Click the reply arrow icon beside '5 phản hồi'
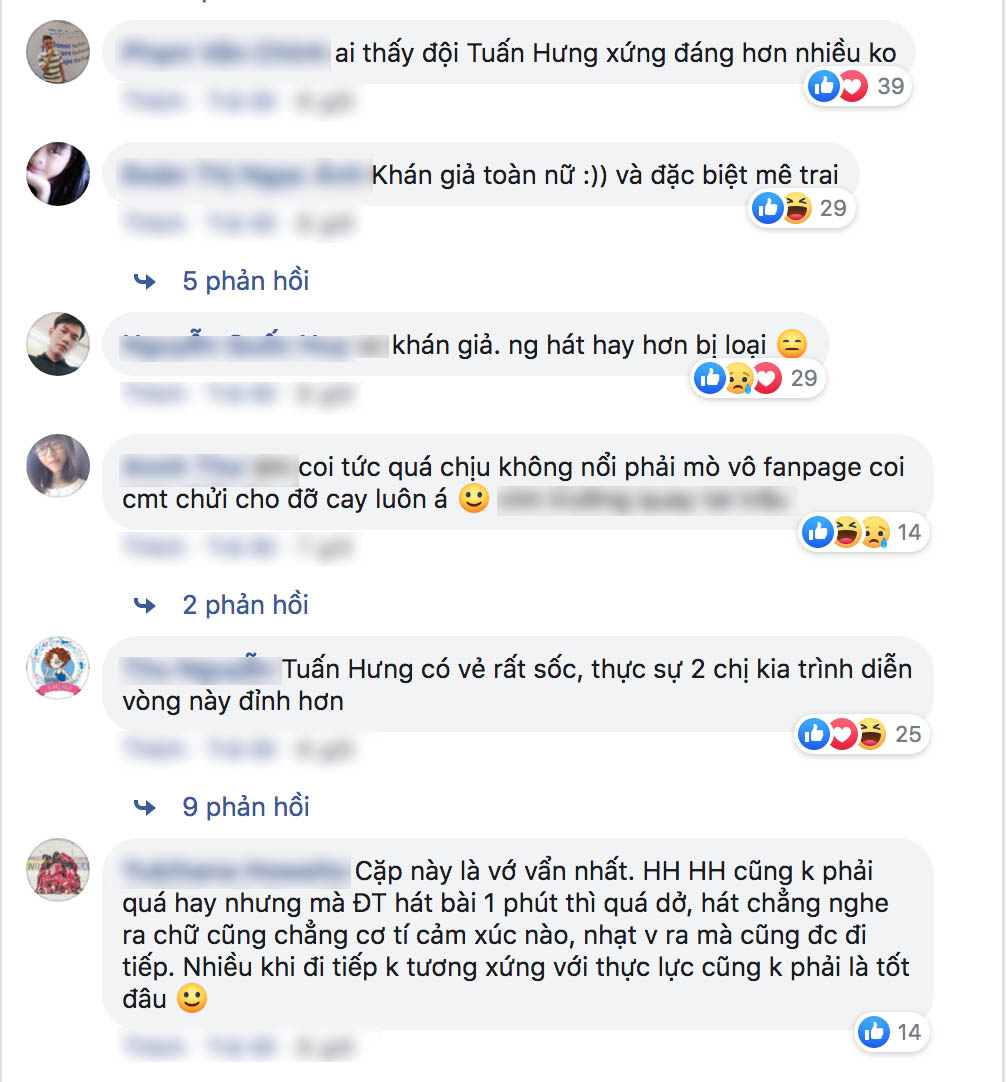This screenshot has width=1006, height=1082. coord(145,282)
